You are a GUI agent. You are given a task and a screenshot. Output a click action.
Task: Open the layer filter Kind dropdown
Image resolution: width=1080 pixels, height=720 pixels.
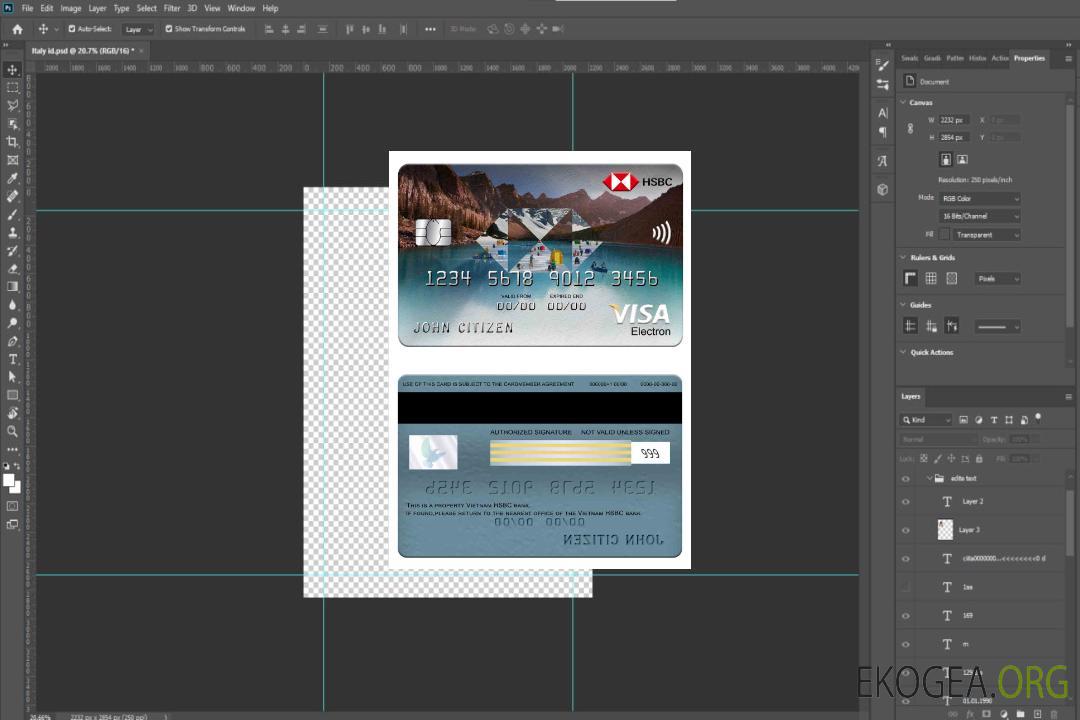point(926,420)
